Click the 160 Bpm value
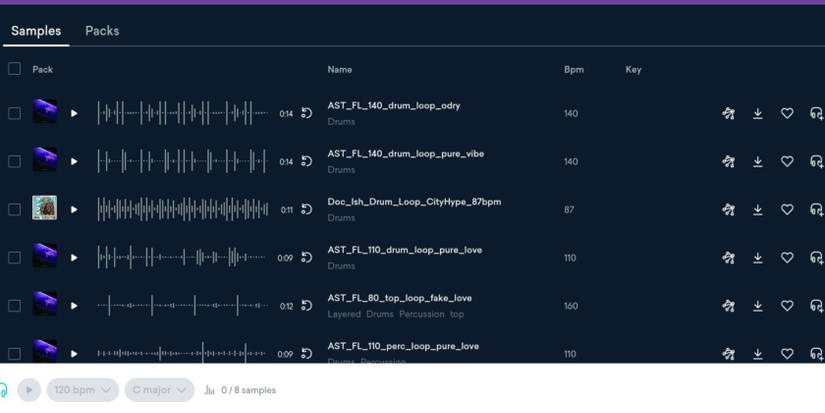The height and width of the screenshot is (413, 825). click(x=571, y=306)
